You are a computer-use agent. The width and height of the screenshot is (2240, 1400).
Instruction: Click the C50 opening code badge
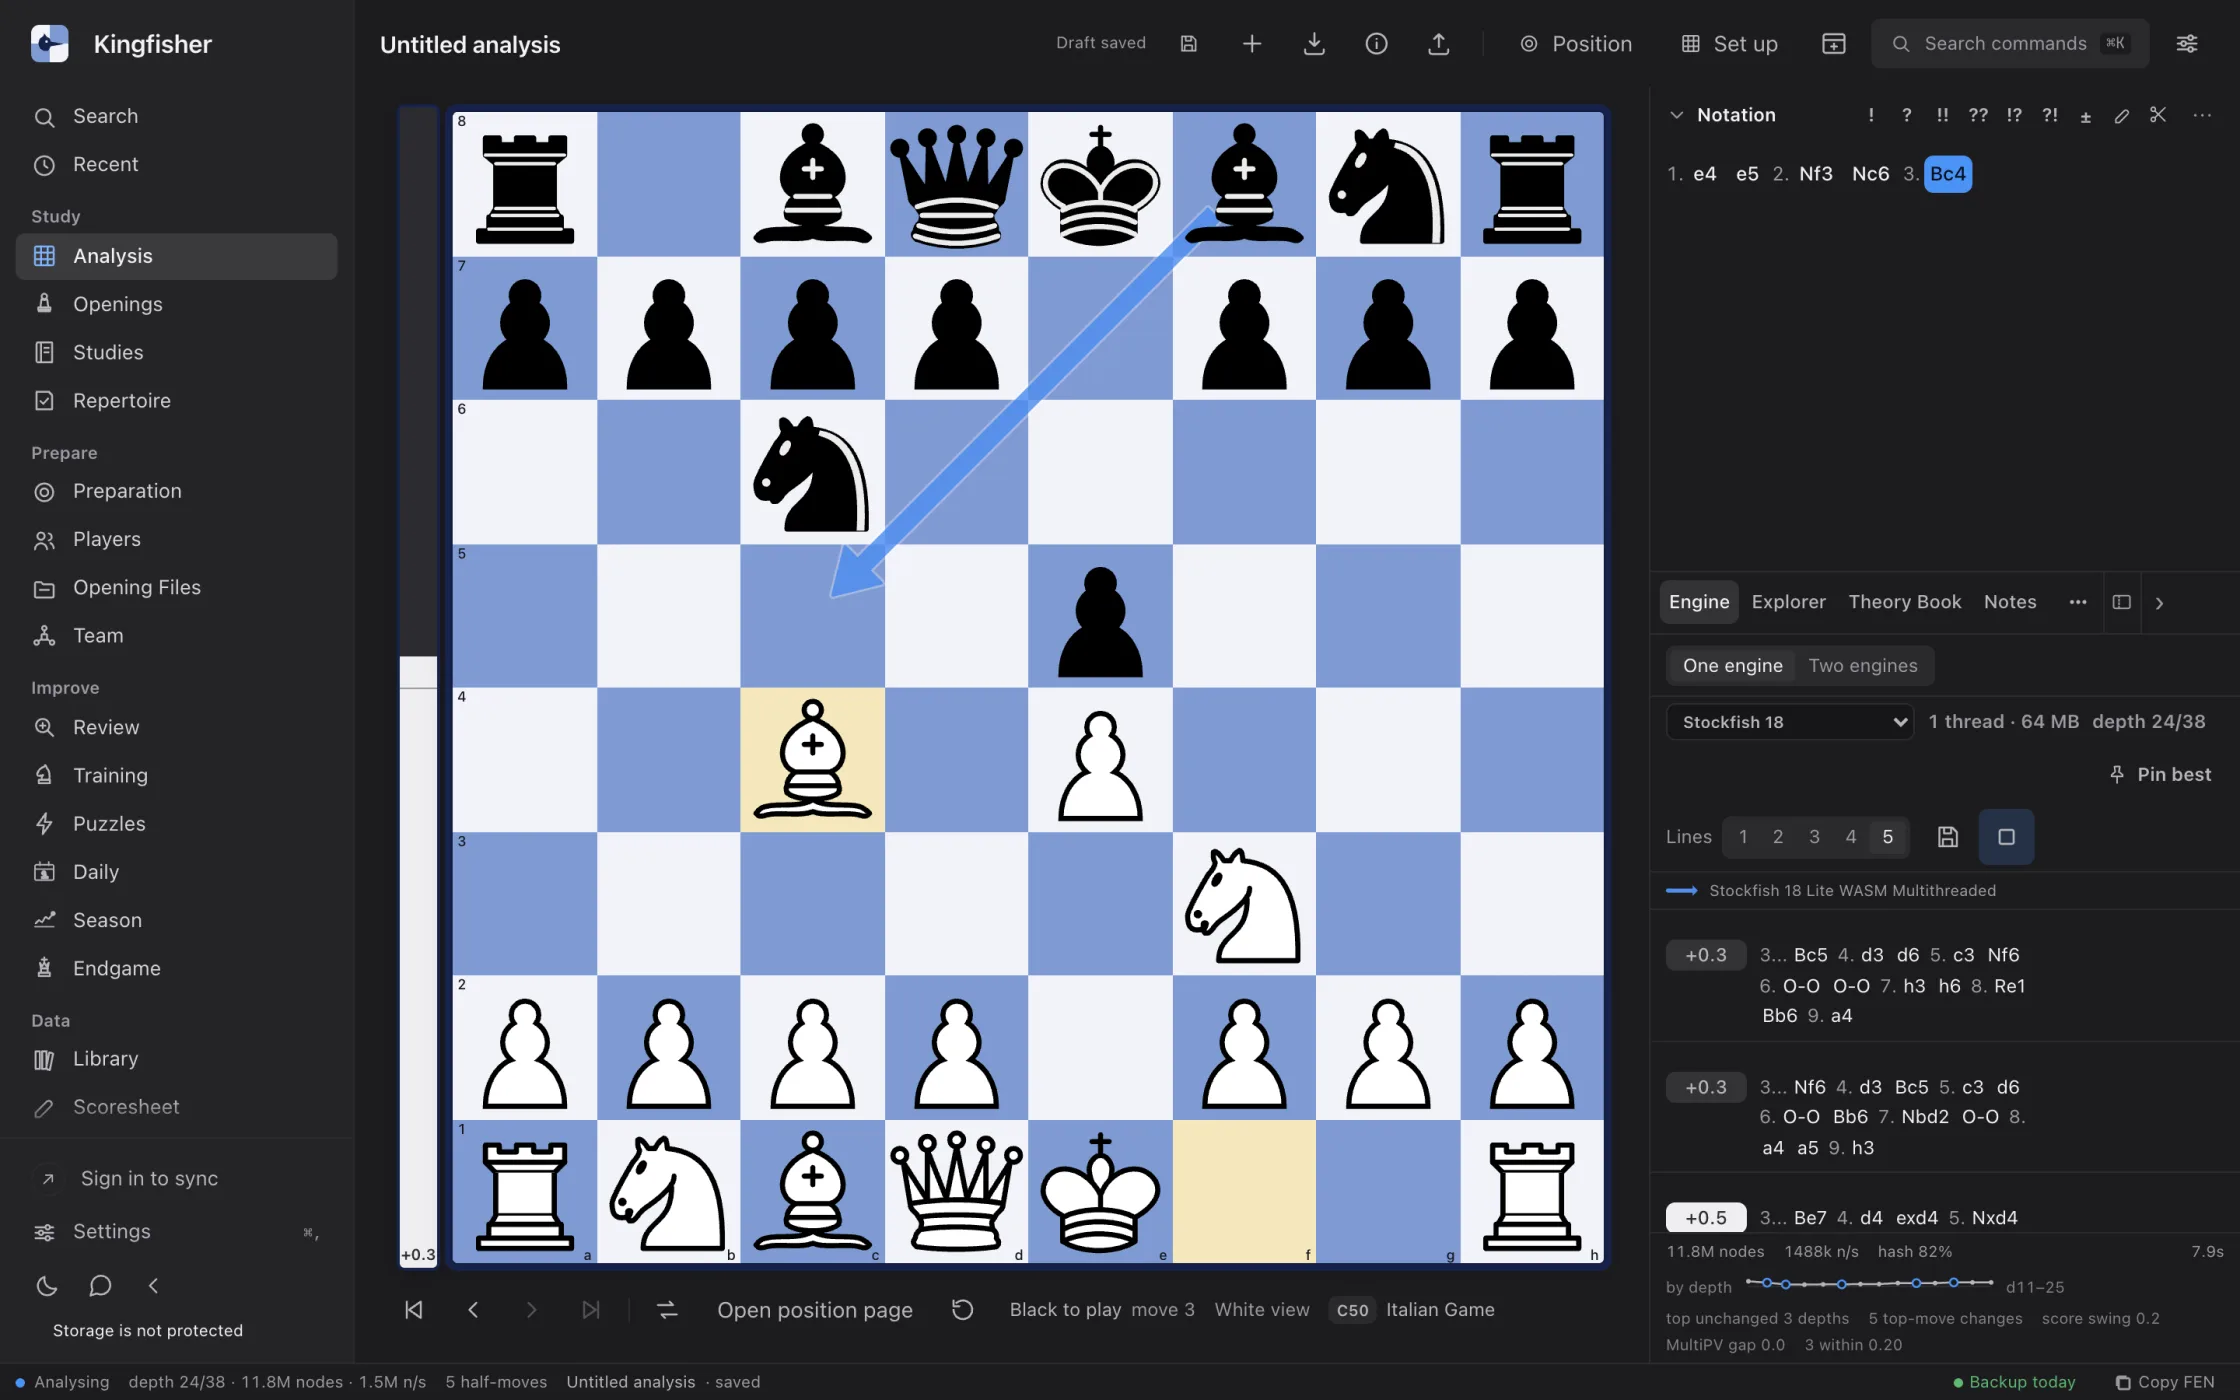click(1352, 1310)
